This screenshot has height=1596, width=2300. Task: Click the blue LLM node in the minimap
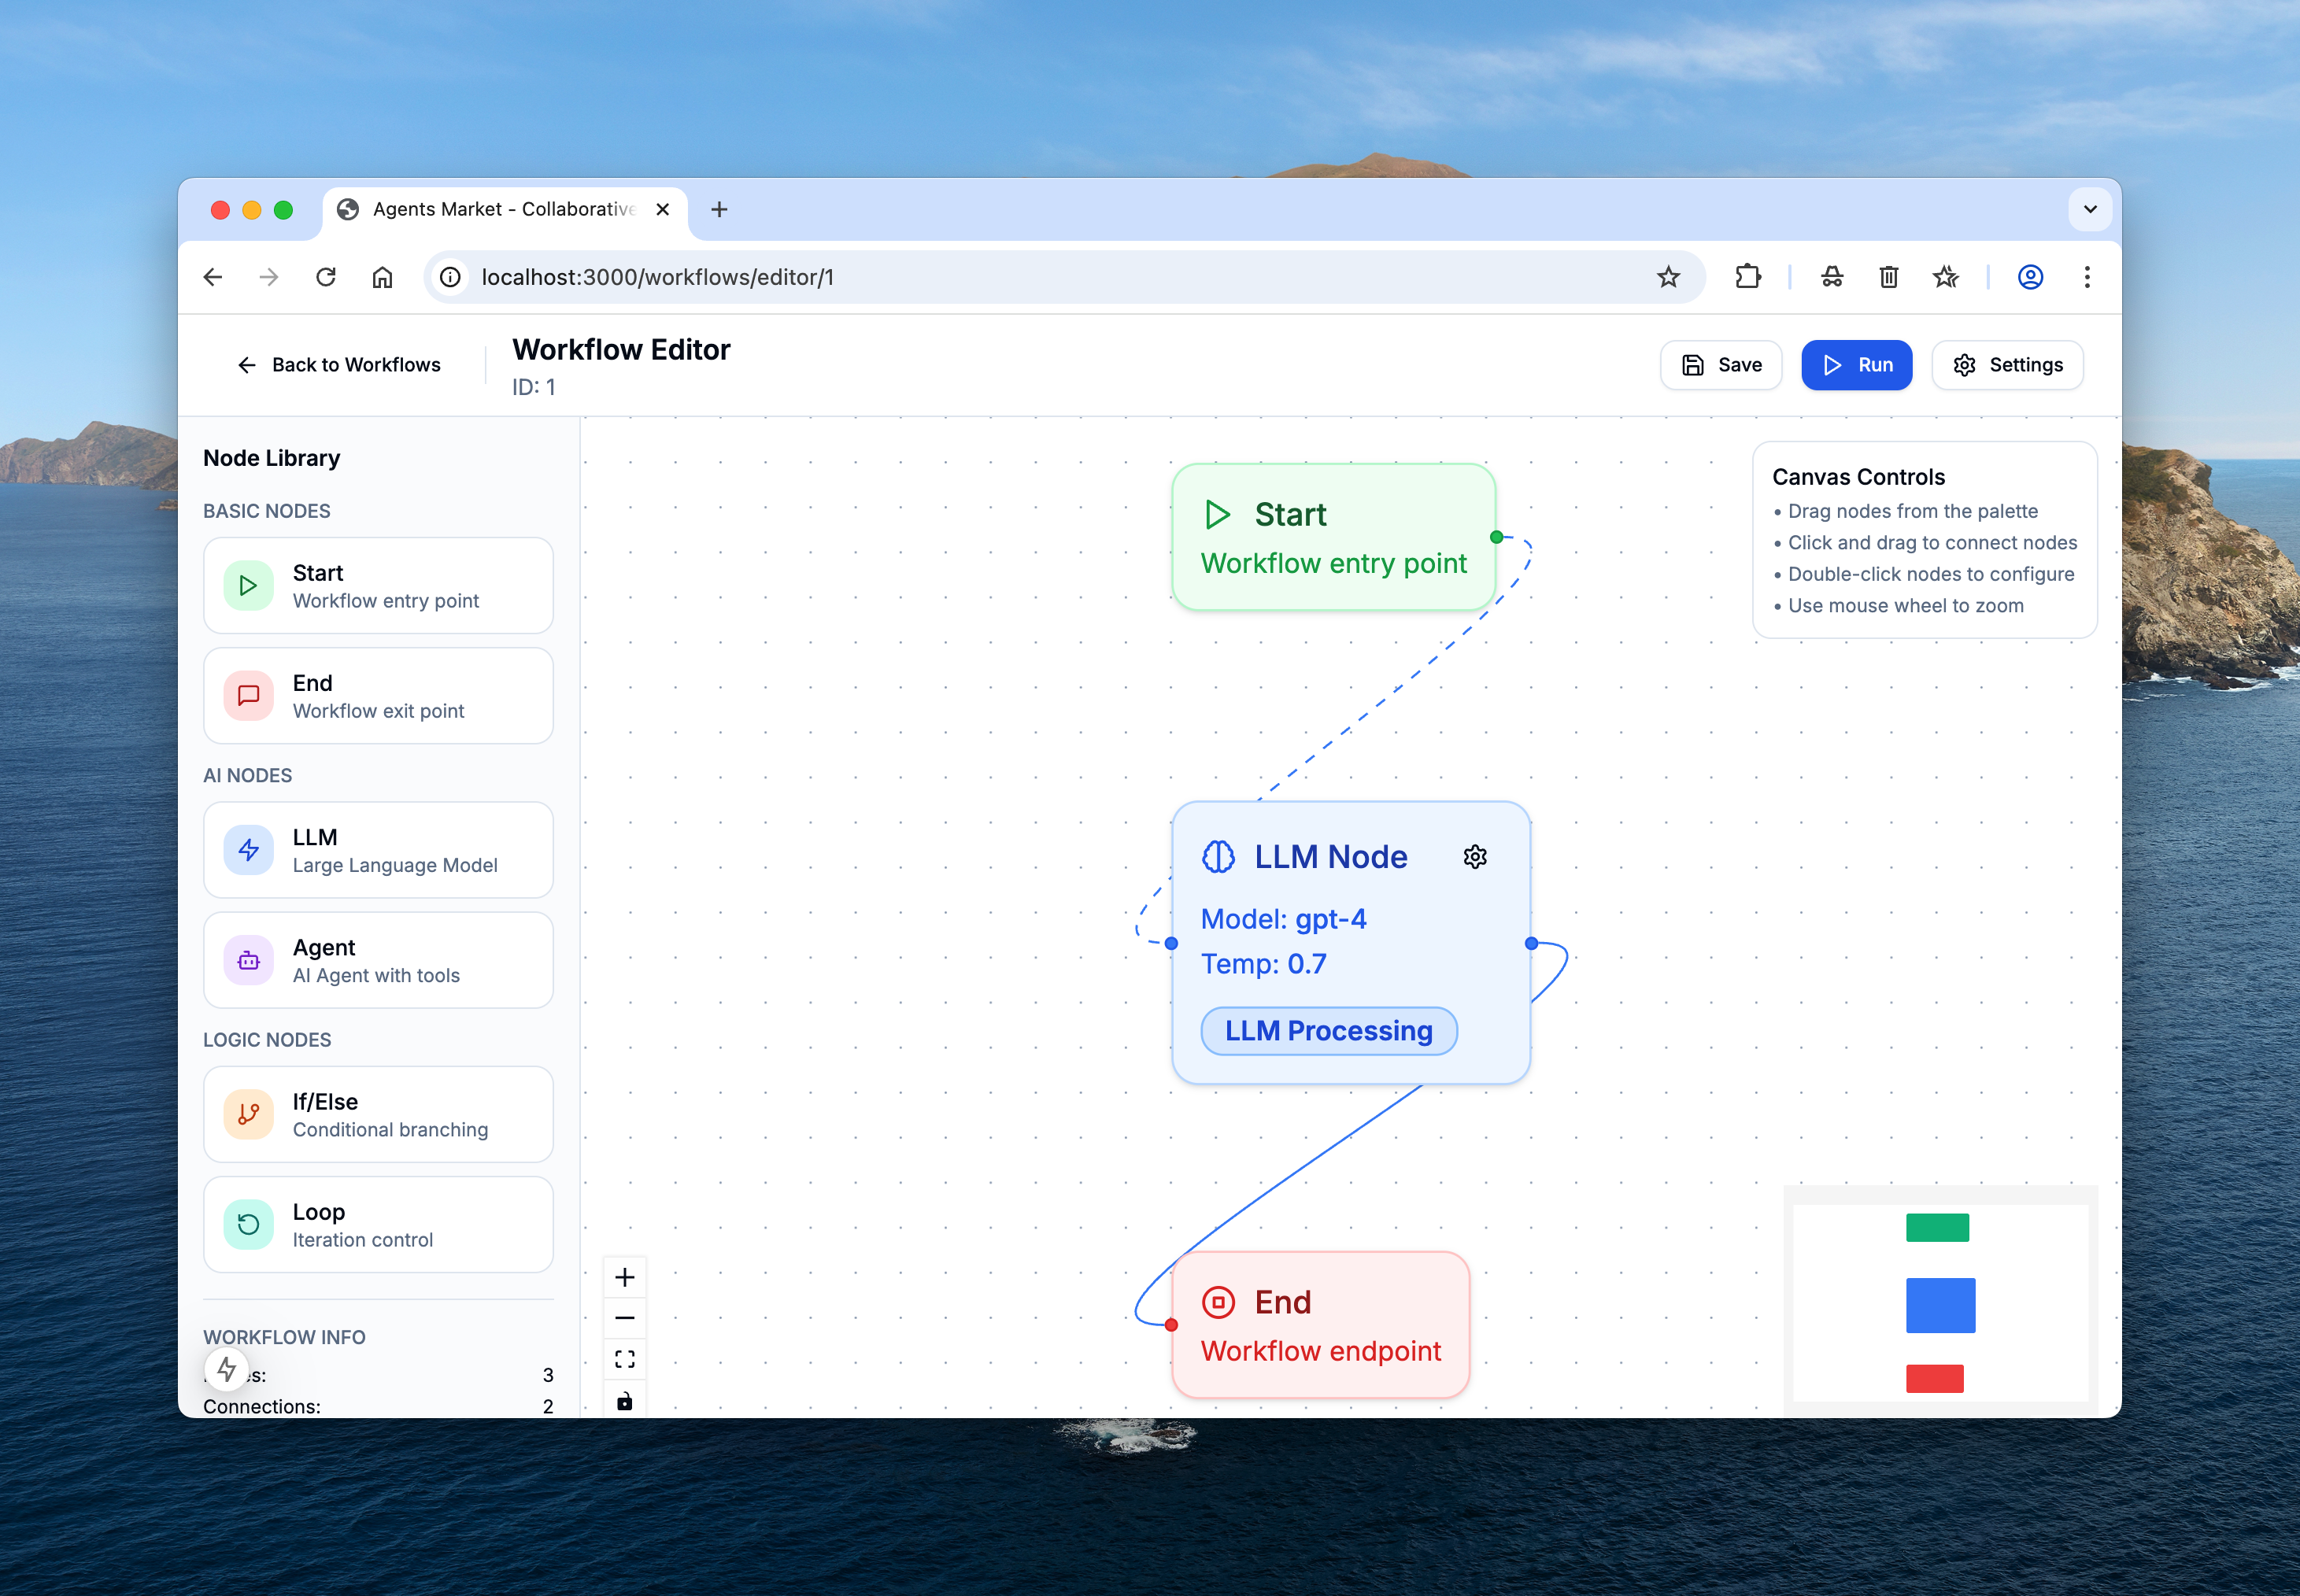[x=1941, y=1303]
